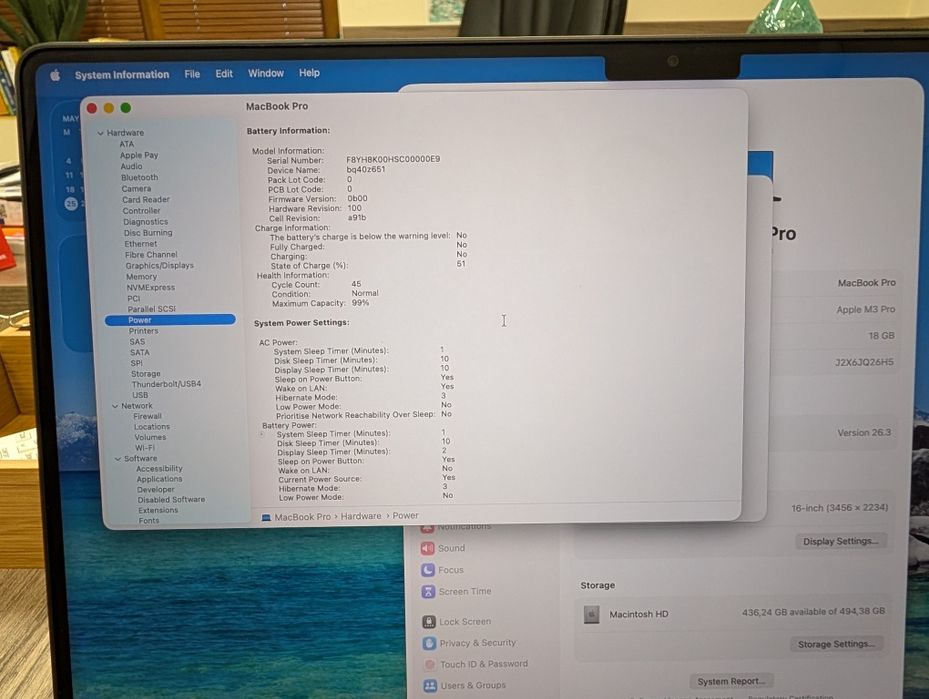The height and width of the screenshot is (699, 929).
Task: Click the Display Settings button
Action: (841, 541)
